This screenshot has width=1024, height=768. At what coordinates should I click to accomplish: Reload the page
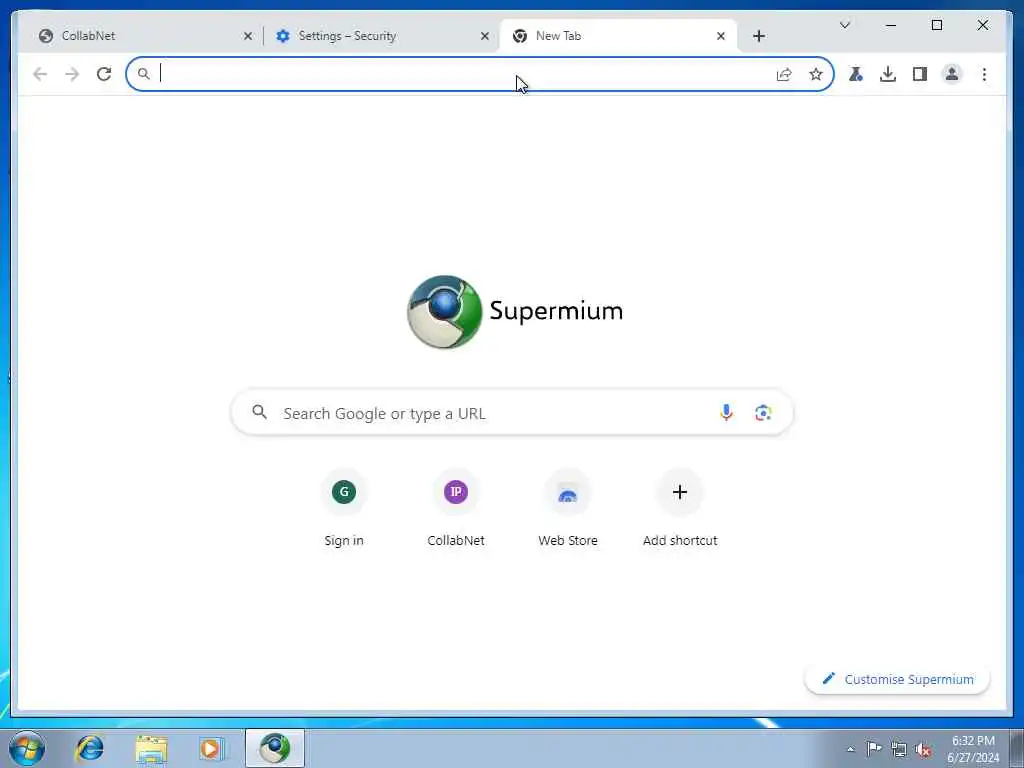[104, 74]
